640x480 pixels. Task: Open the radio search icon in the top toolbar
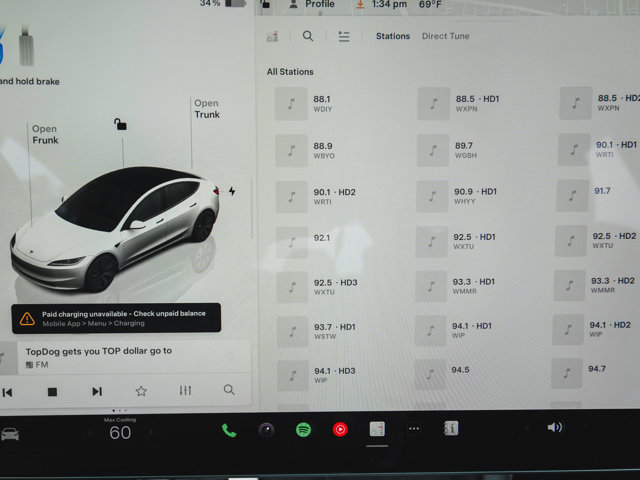[x=308, y=36]
